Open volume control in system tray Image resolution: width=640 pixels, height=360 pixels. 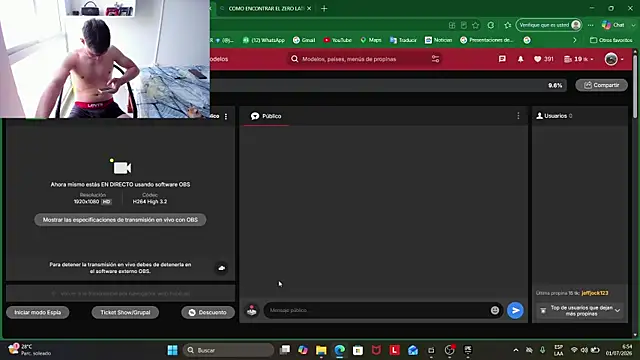(584, 350)
